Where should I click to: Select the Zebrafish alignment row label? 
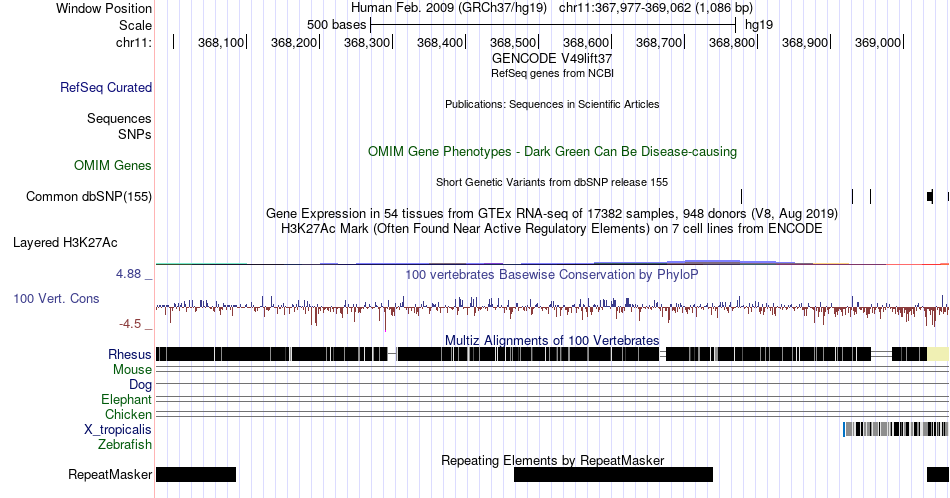125,445
